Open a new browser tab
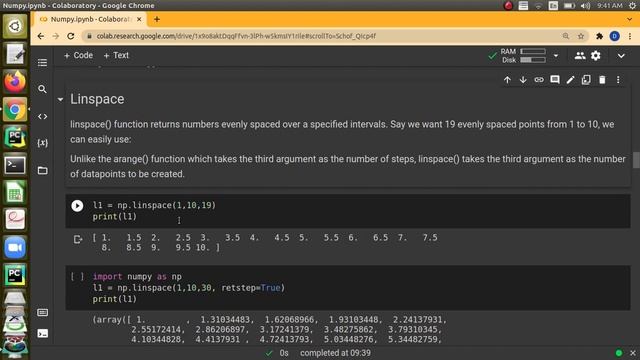640x360 pixels. click(157, 19)
